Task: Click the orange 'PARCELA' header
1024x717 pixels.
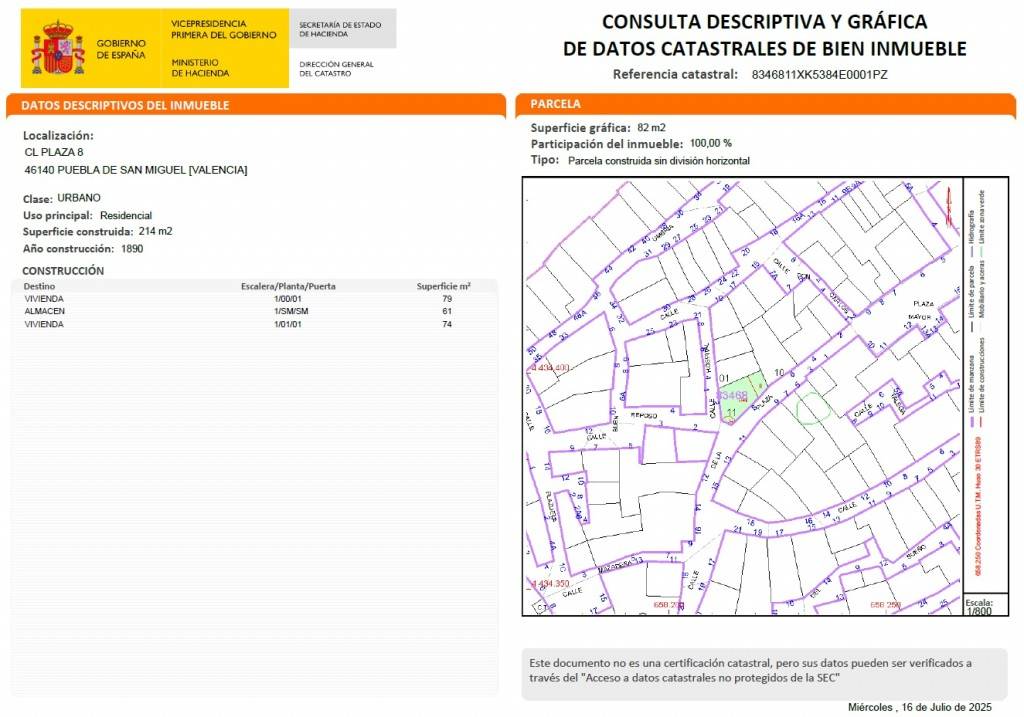Action: [555, 104]
